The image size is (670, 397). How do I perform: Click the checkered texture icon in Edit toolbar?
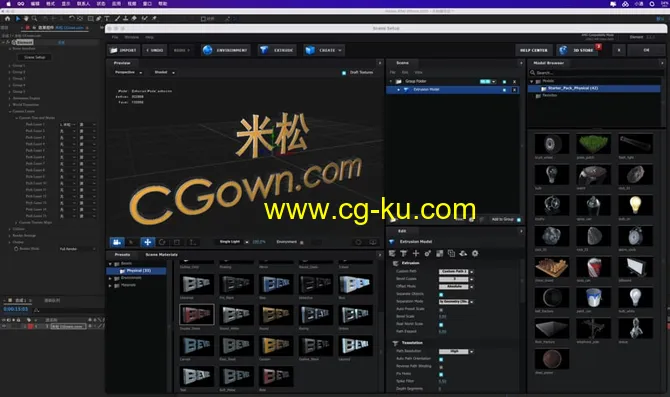(440, 253)
